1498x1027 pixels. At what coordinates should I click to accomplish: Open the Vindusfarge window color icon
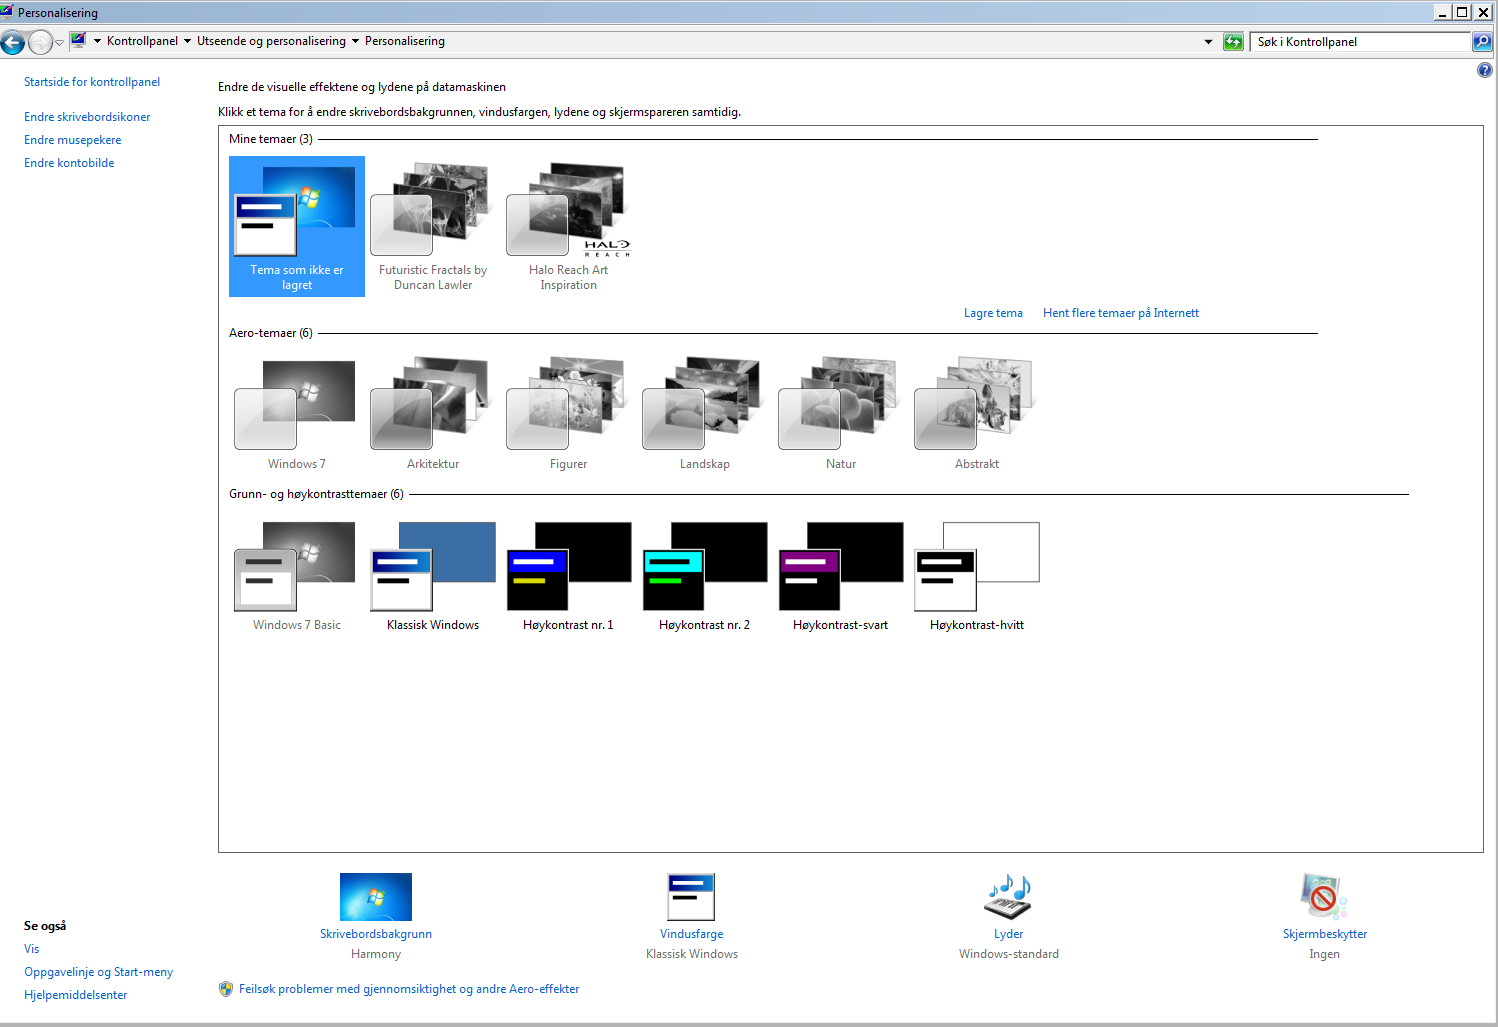point(691,897)
